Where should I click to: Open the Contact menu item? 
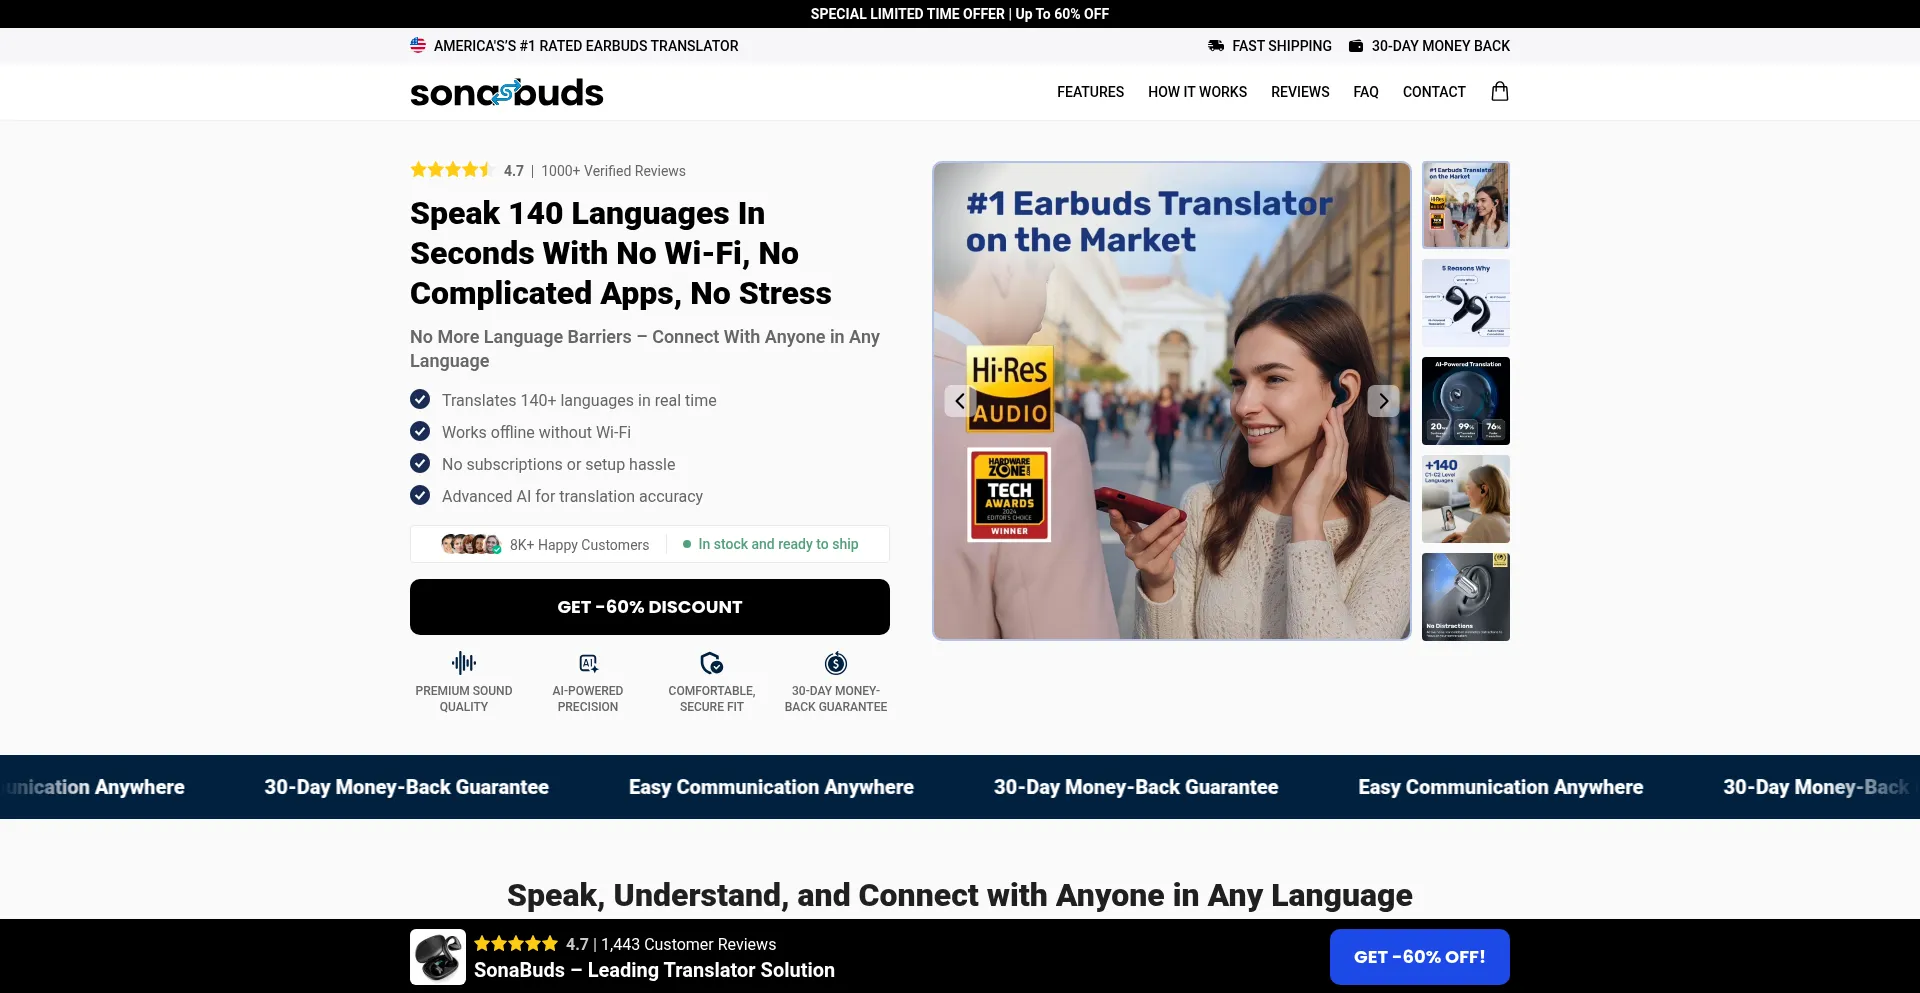click(1434, 92)
